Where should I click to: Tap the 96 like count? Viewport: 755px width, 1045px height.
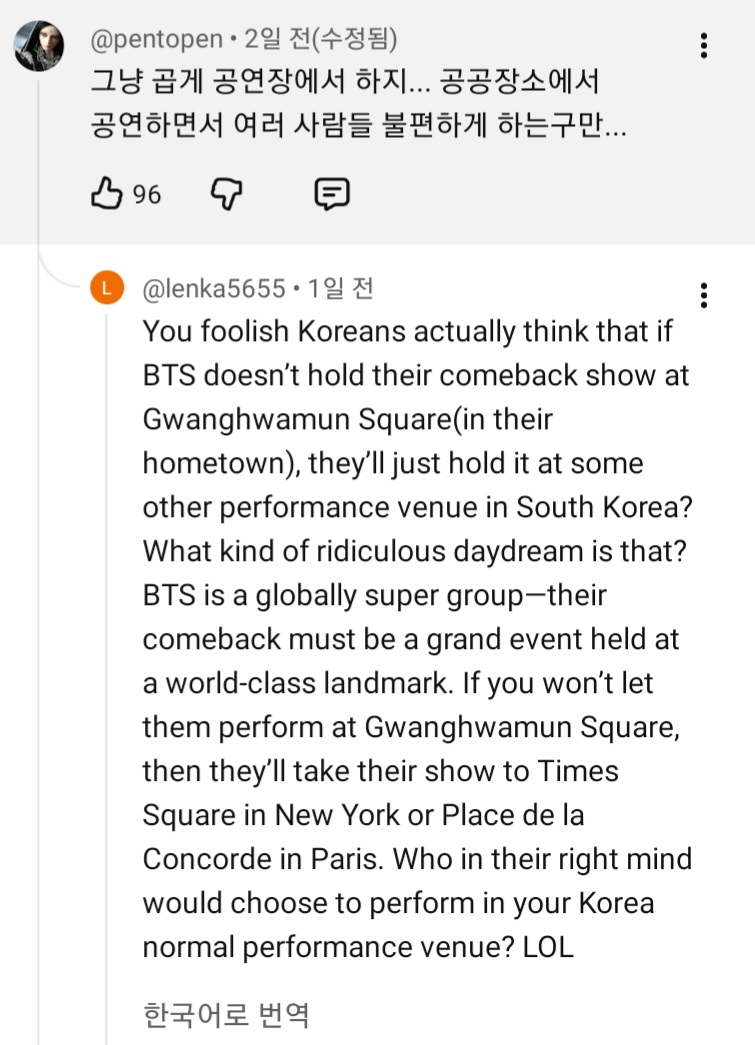click(x=147, y=194)
